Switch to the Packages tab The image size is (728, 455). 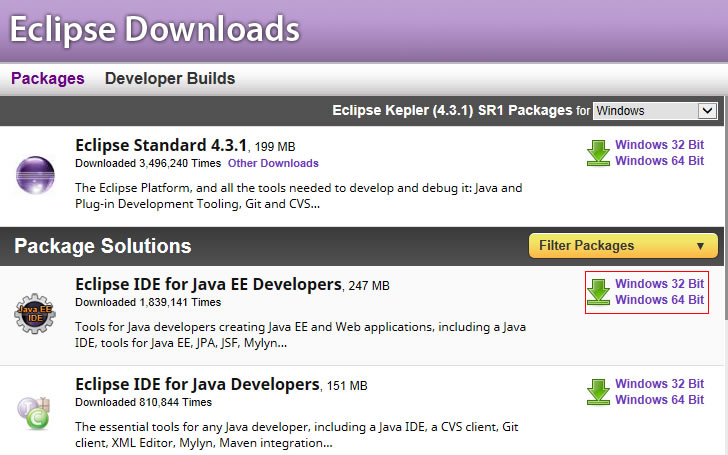click(x=48, y=78)
